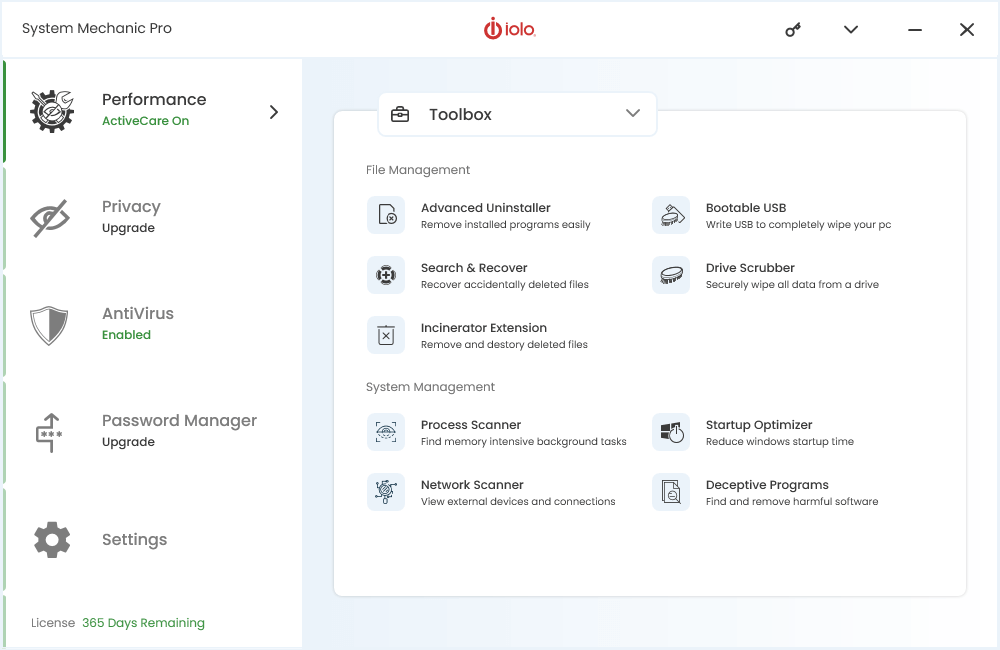Open the Advanced Uninstaller tool
This screenshot has height=650, width=1000.
point(484,208)
